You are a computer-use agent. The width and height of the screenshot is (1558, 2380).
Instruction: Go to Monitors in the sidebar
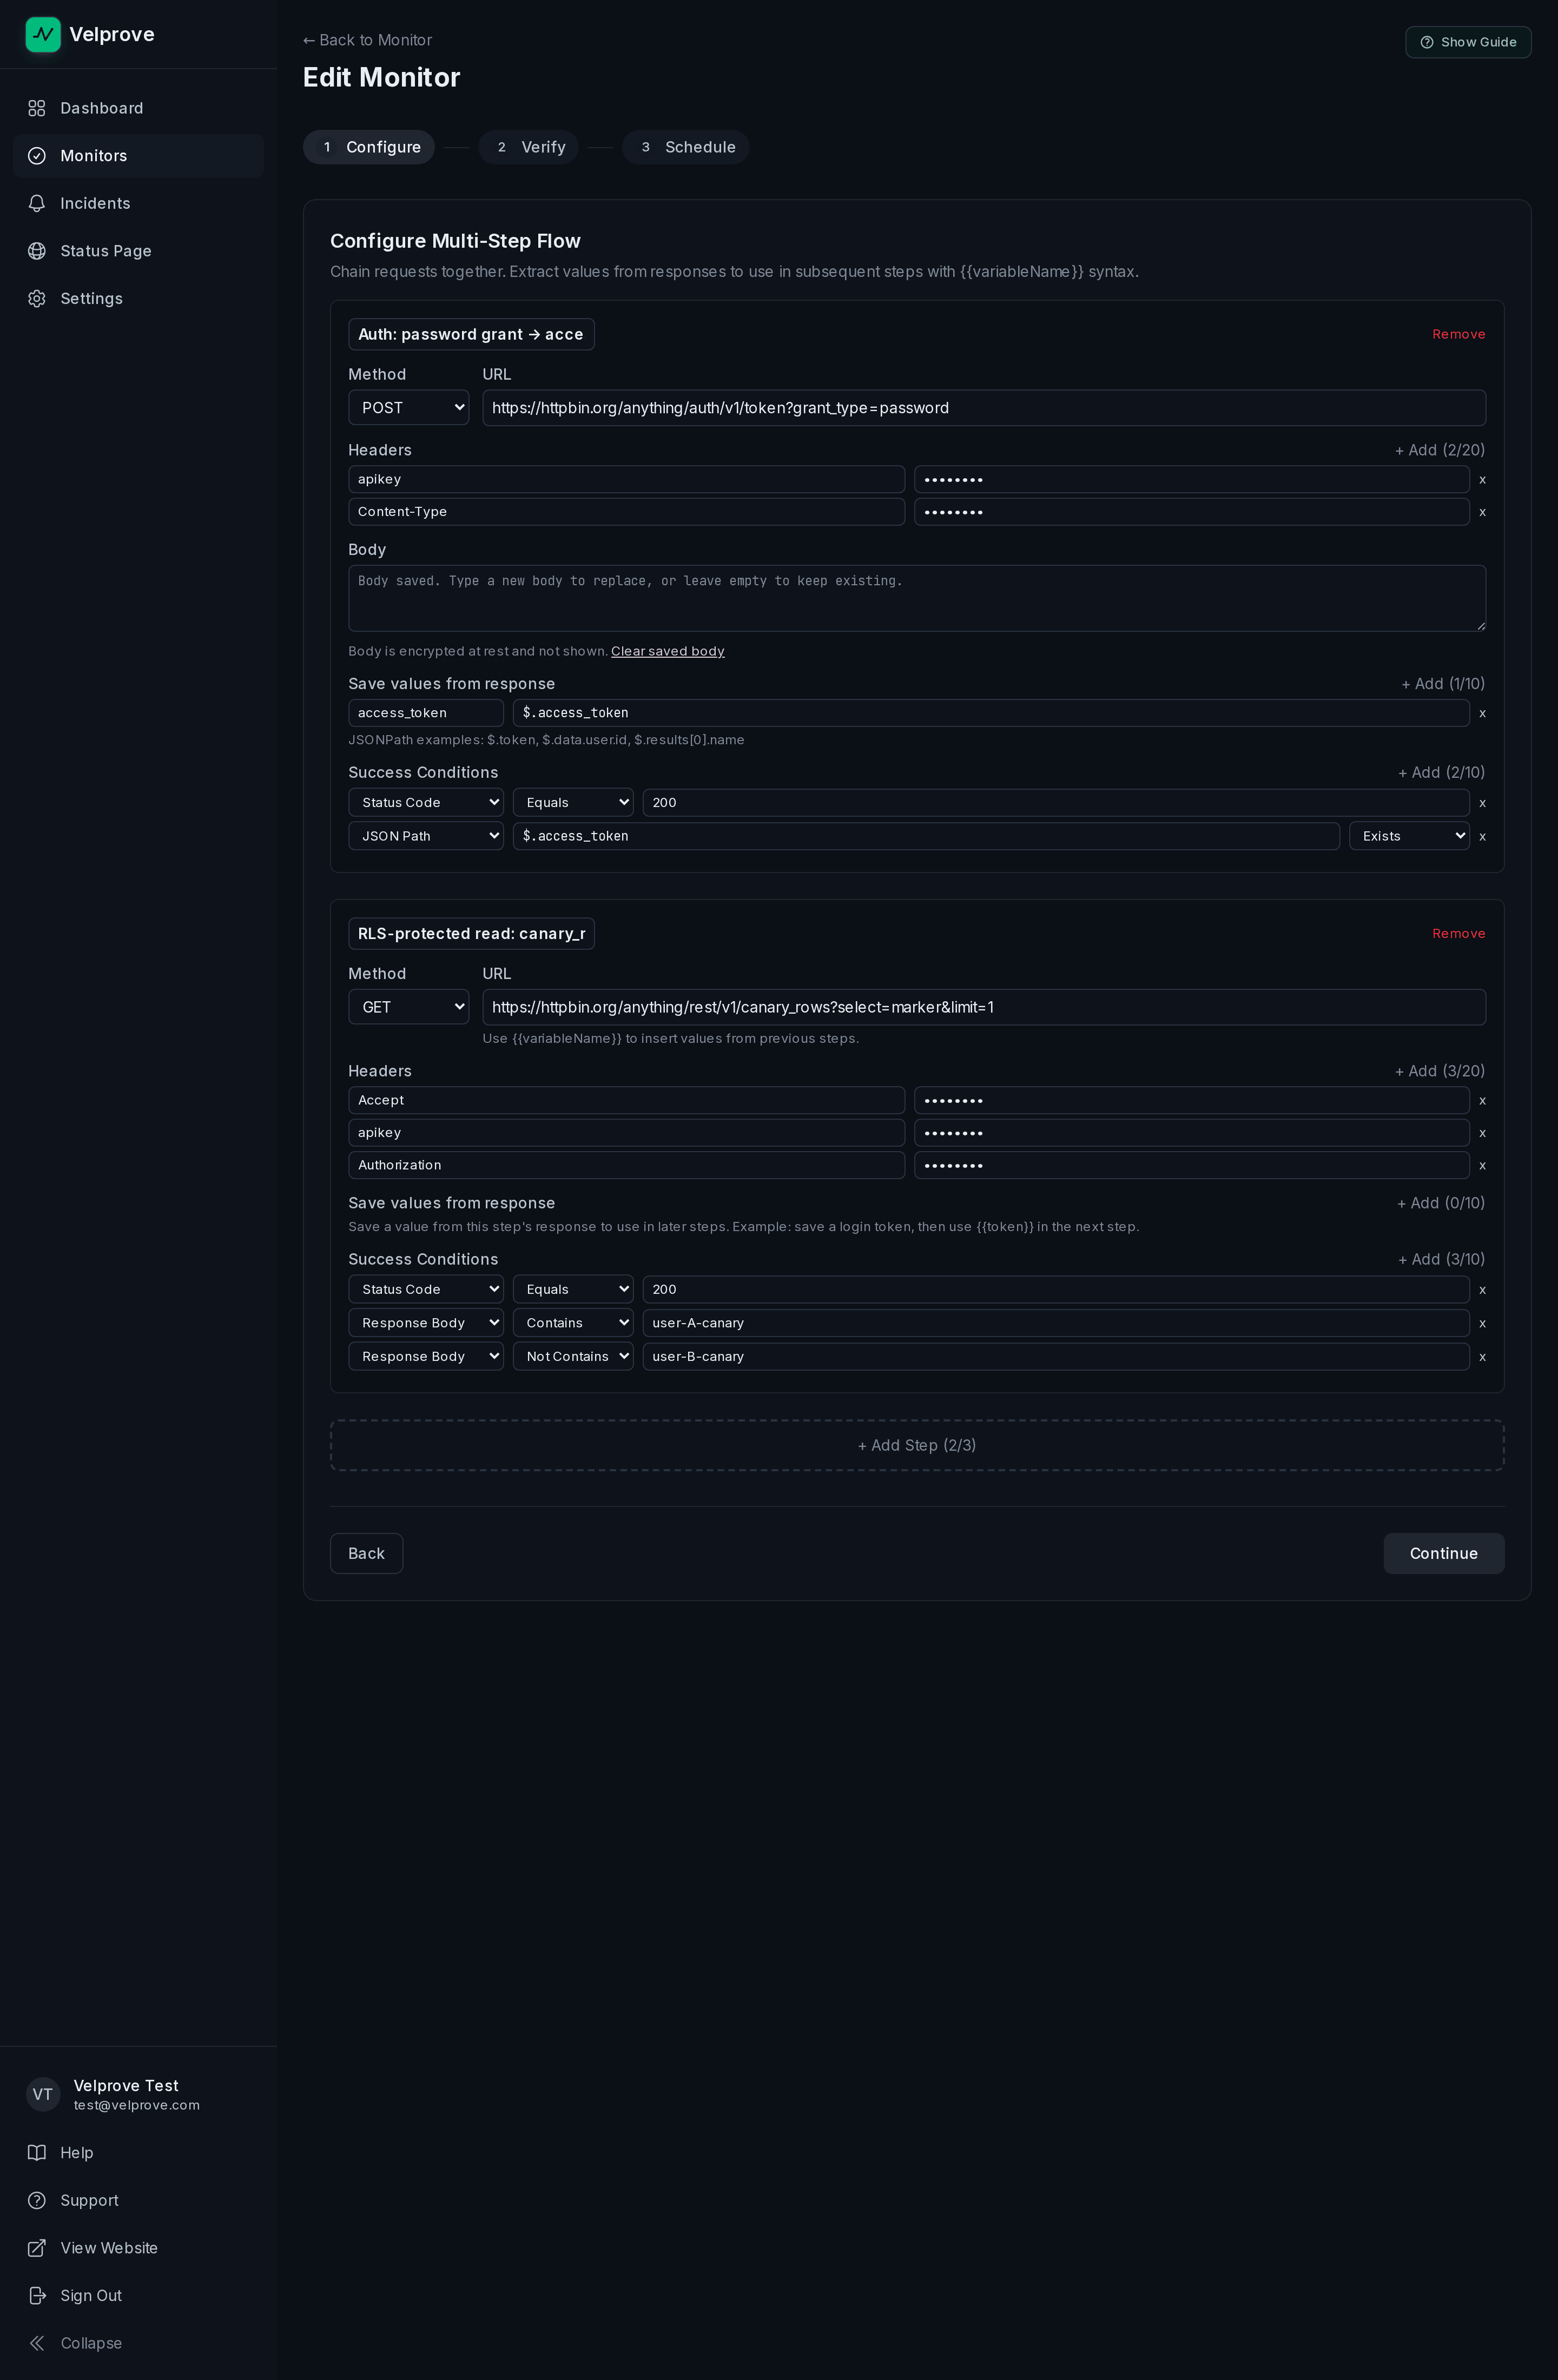coord(138,156)
